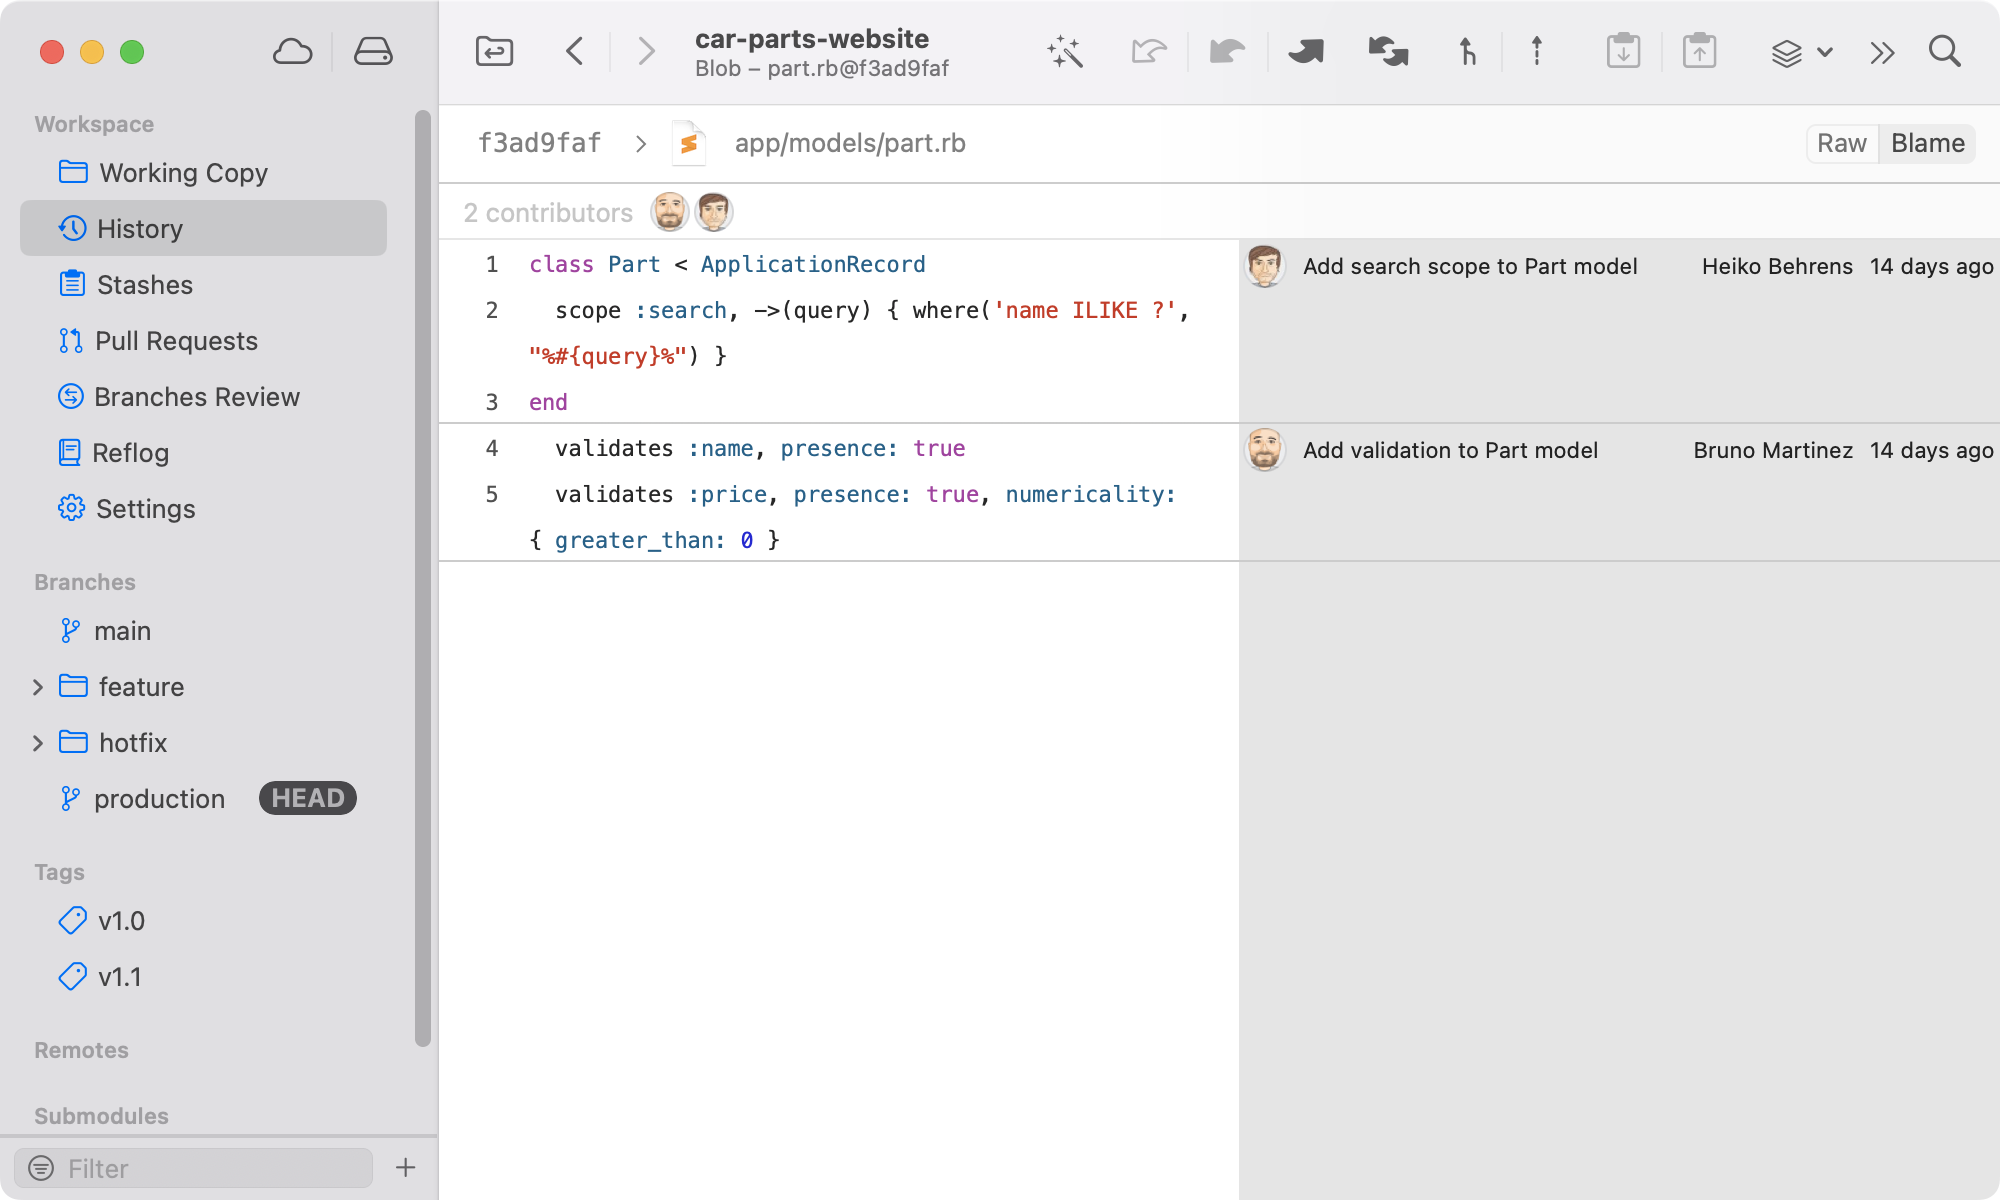Viewport: 2000px width, 1200px height.
Task: Click the f3ad9faf commit breadcrumb
Action: tap(539, 143)
